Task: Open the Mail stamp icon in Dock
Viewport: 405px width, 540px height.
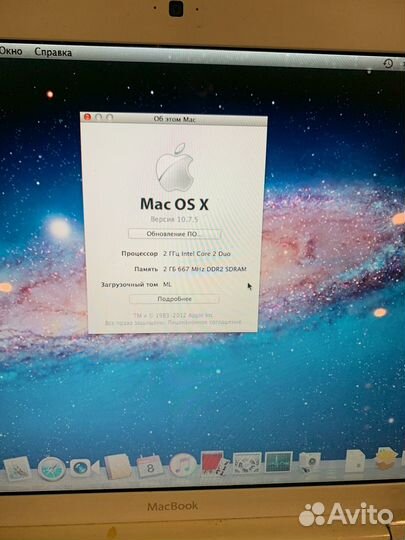Action: coord(17,469)
